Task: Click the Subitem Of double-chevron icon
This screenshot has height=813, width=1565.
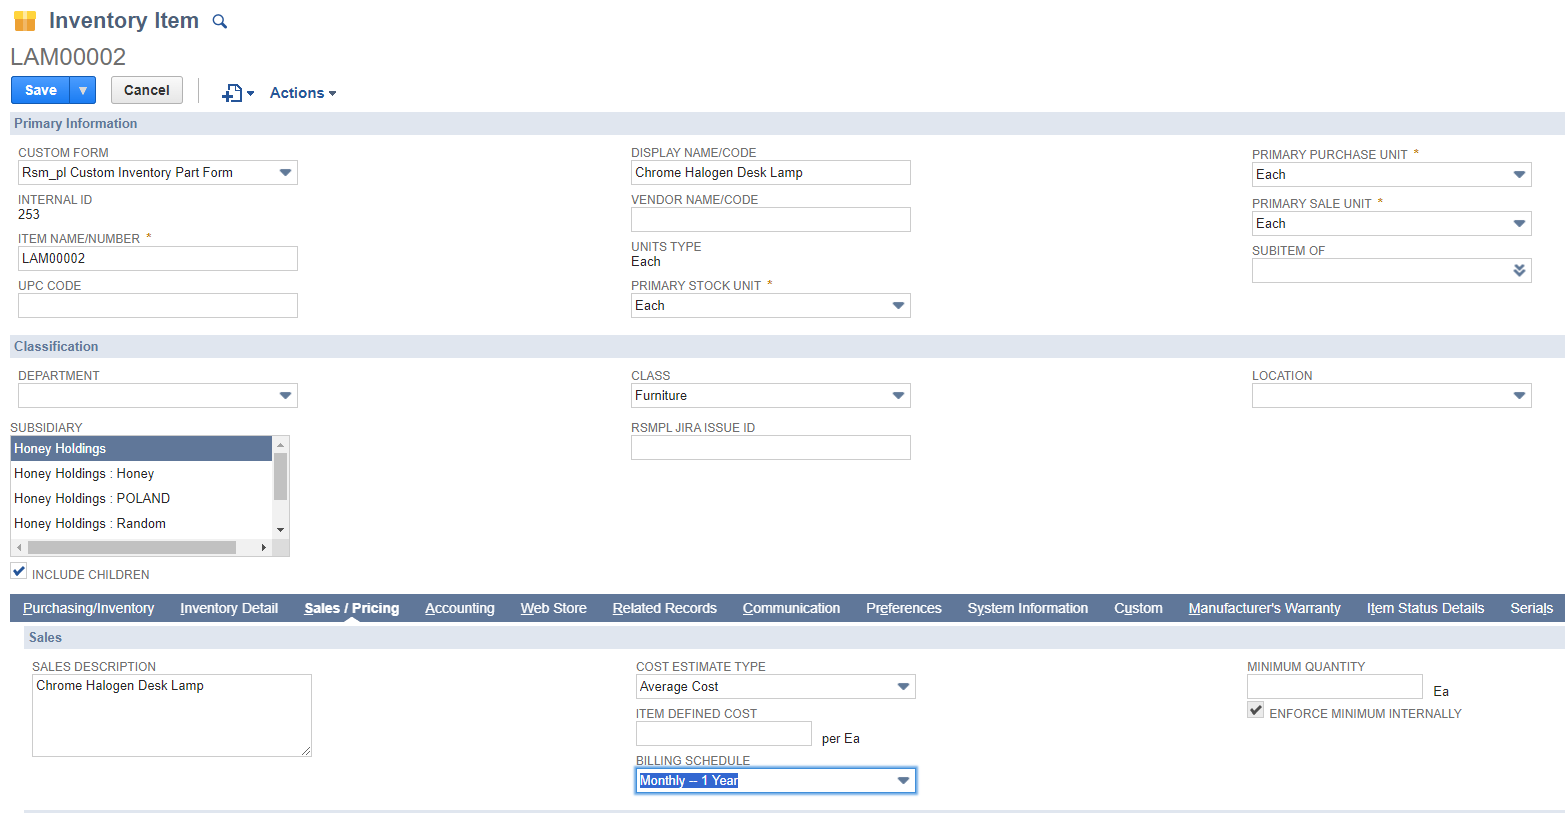Action: [x=1519, y=270]
